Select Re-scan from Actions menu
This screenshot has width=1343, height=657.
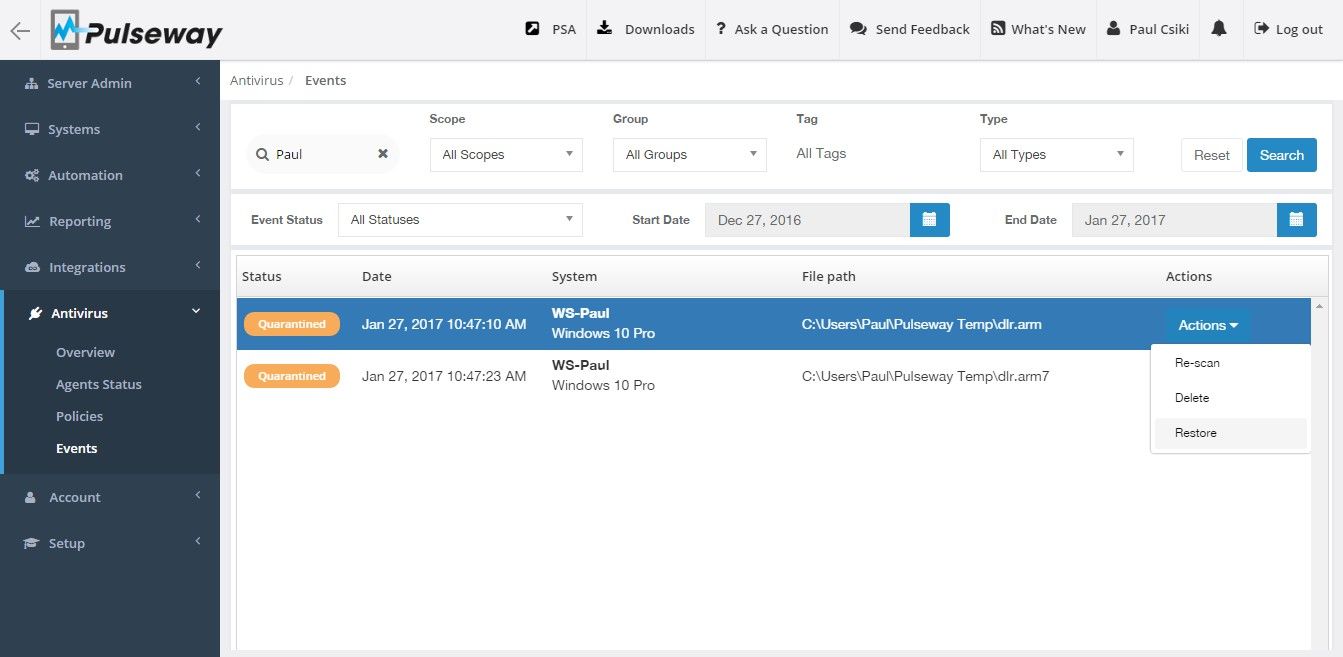1230,363
